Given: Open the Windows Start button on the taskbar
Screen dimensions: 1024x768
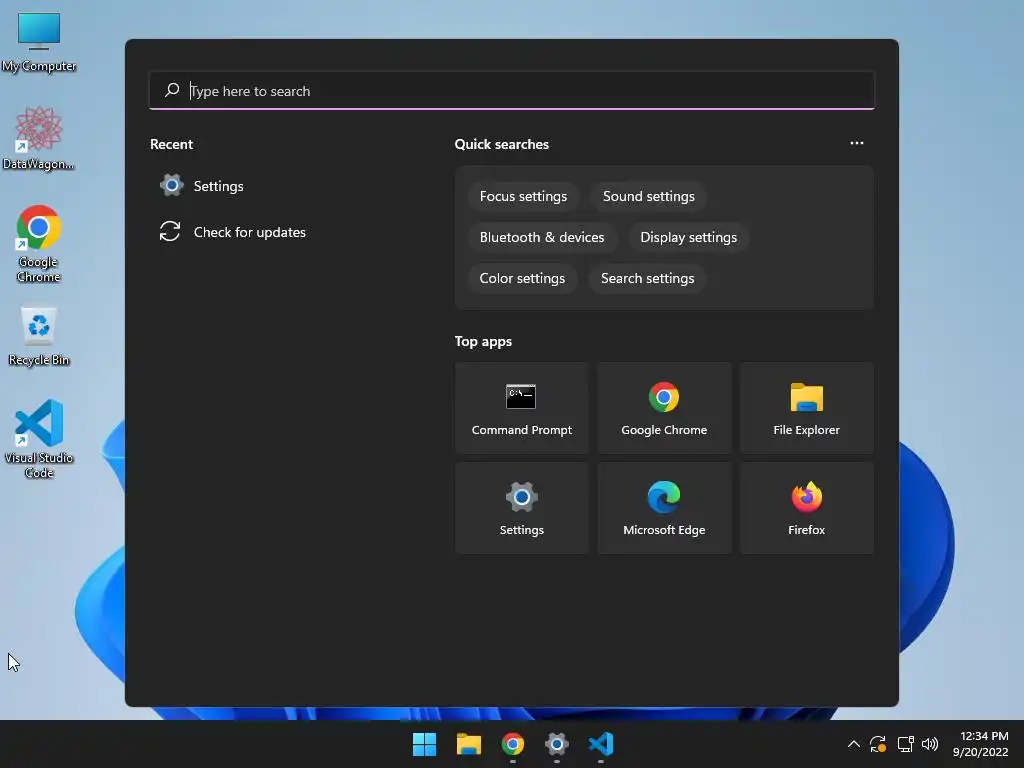Looking at the screenshot, I should coord(424,744).
